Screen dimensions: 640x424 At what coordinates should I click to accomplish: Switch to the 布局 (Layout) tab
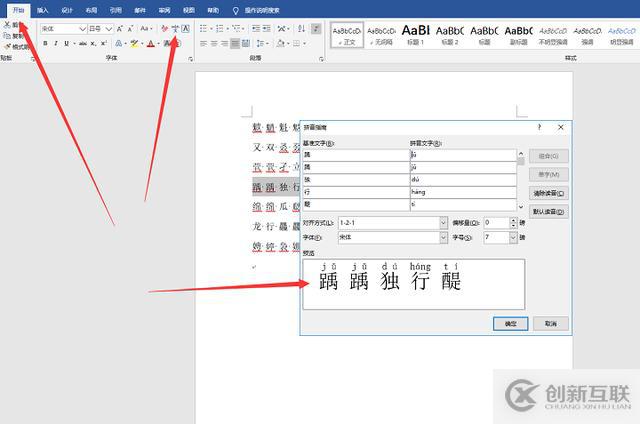(x=91, y=10)
